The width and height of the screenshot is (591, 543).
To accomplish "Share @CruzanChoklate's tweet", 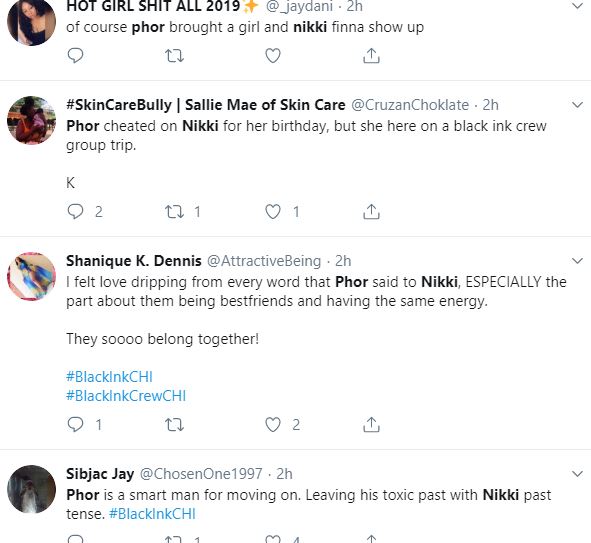I will point(371,211).
